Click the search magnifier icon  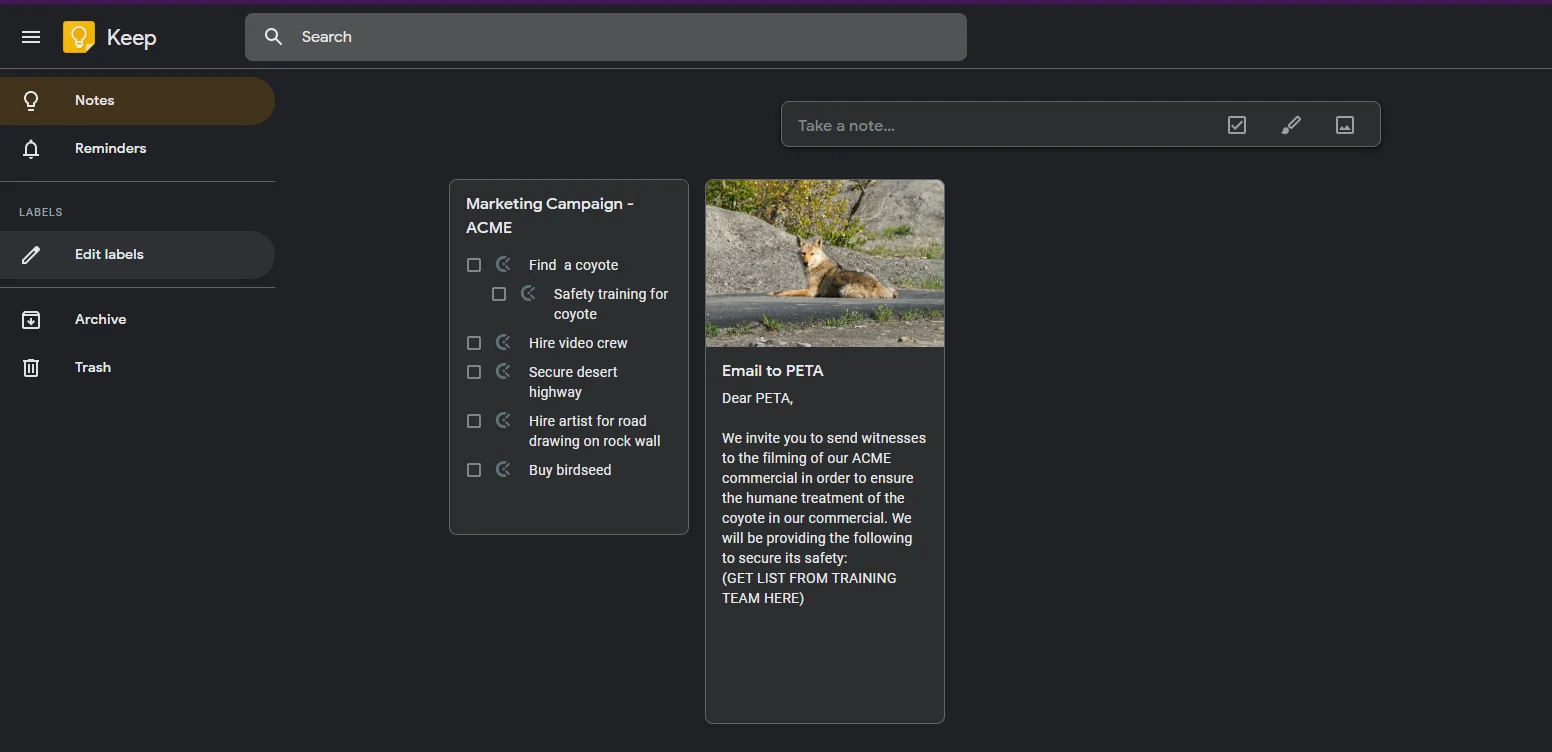273,37
